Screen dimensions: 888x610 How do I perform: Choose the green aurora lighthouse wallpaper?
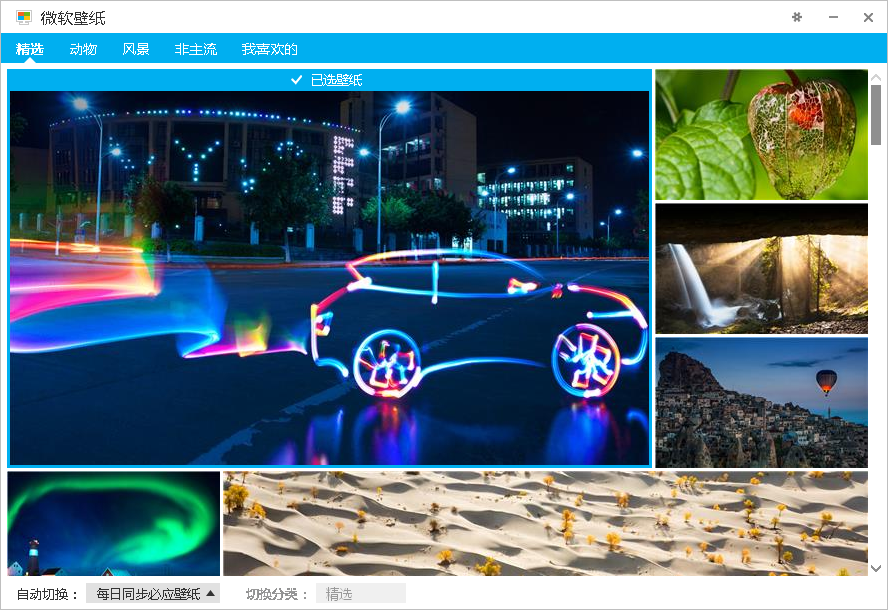tap(114, 523)
